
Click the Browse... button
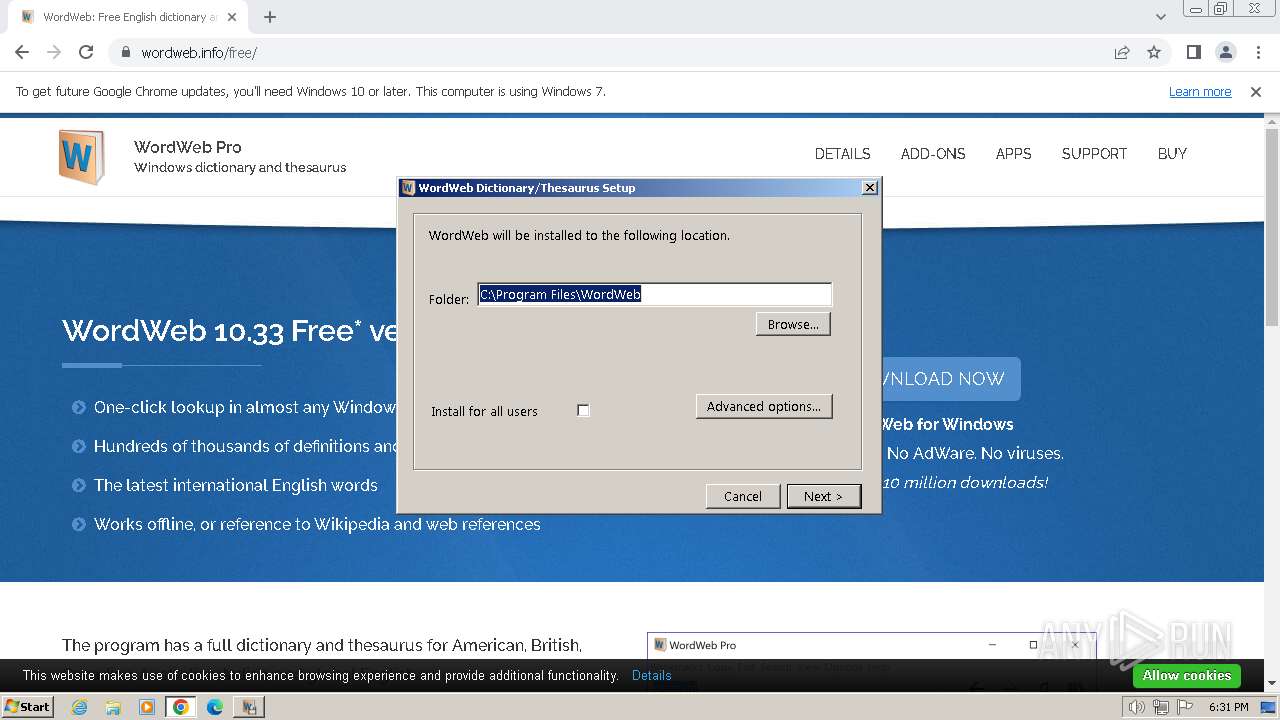(793, 324)
